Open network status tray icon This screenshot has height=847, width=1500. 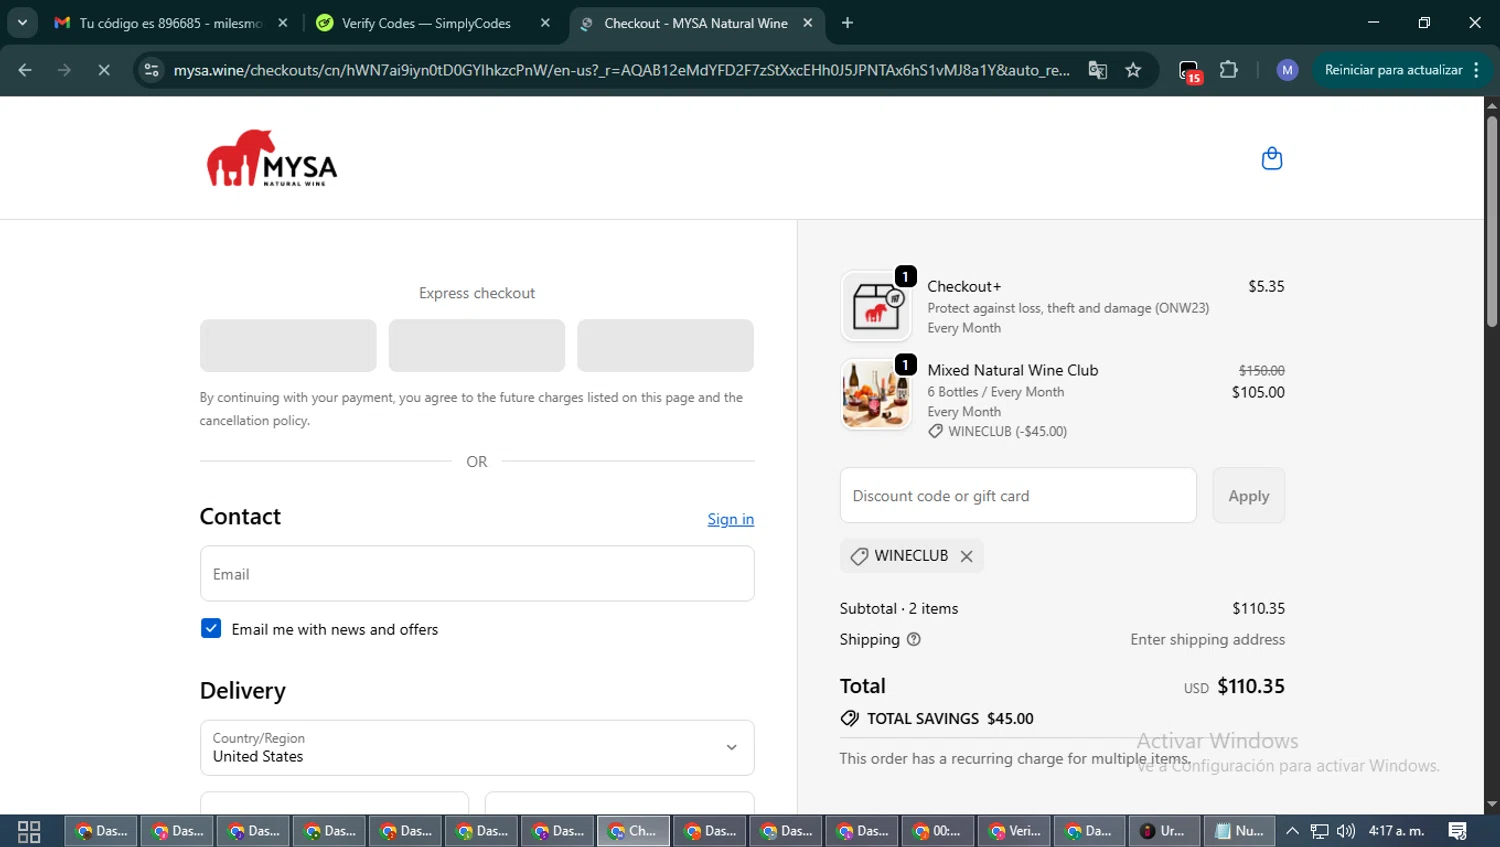tap(1320, 831)
